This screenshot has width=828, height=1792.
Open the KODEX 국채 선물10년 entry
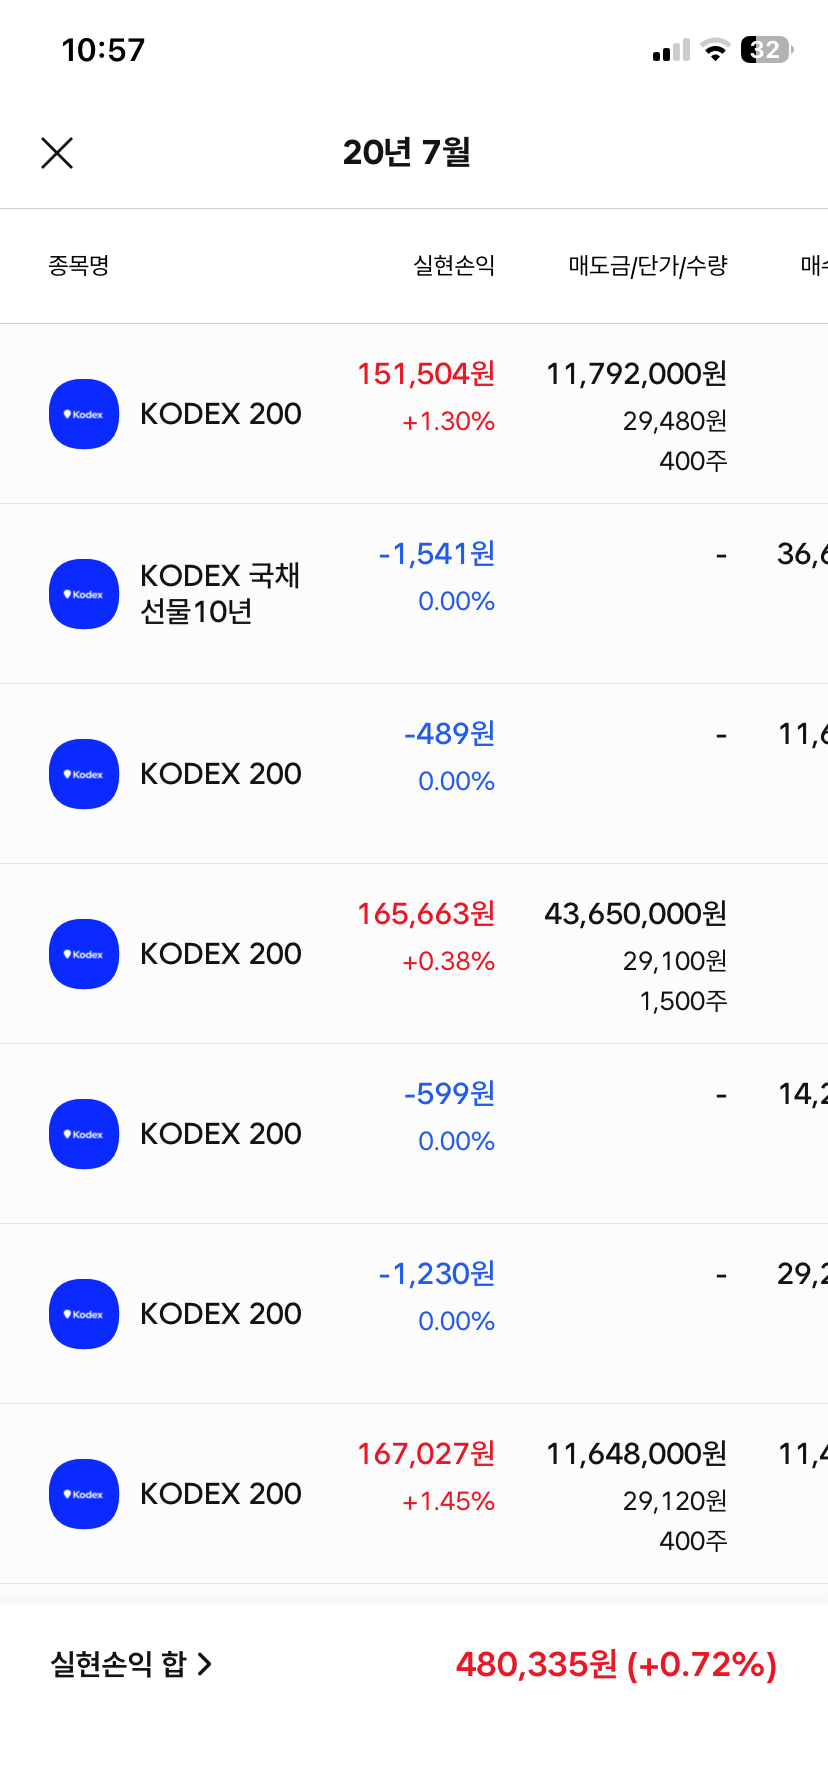(220, 594)
